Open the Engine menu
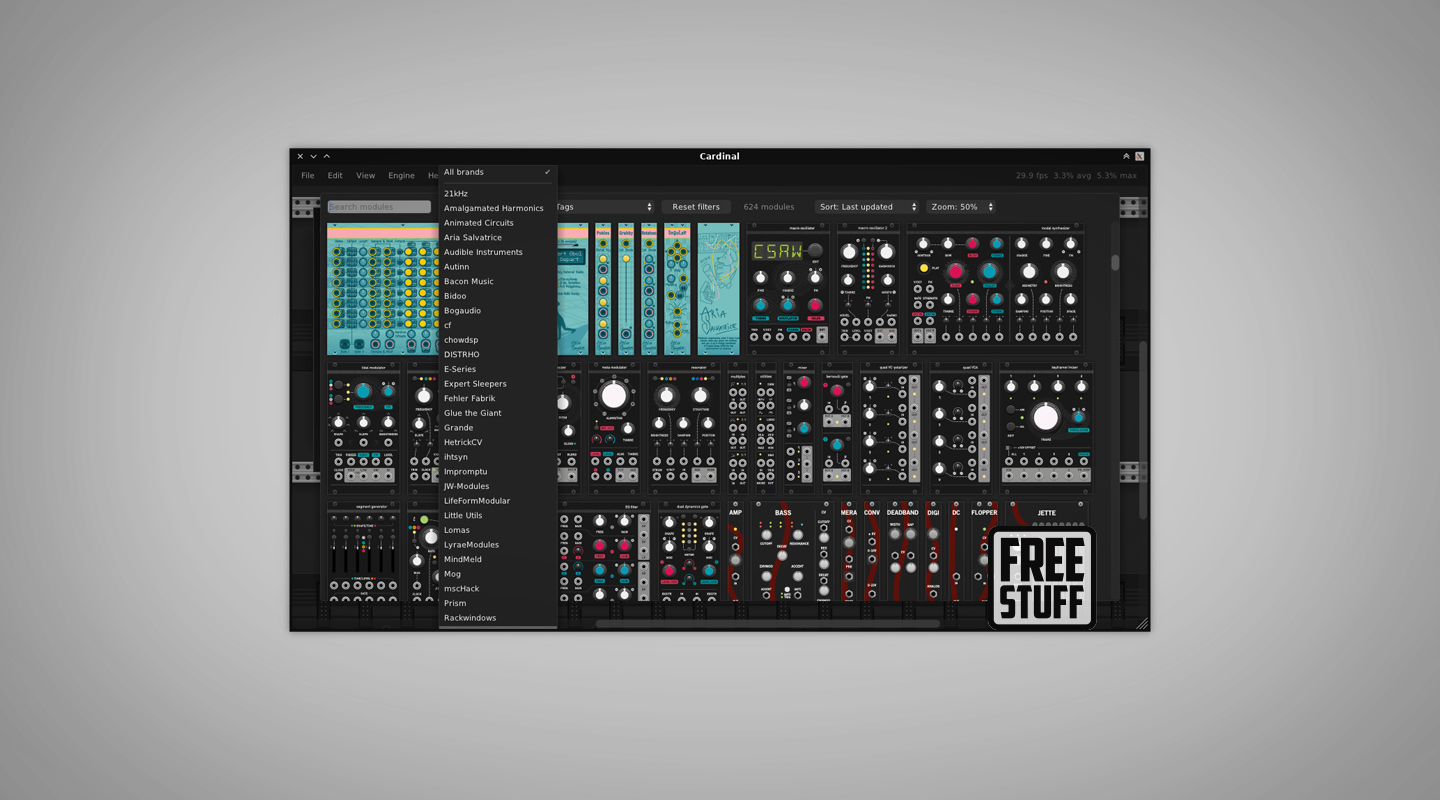The image size is (1440, 800). tap(401, 176)
